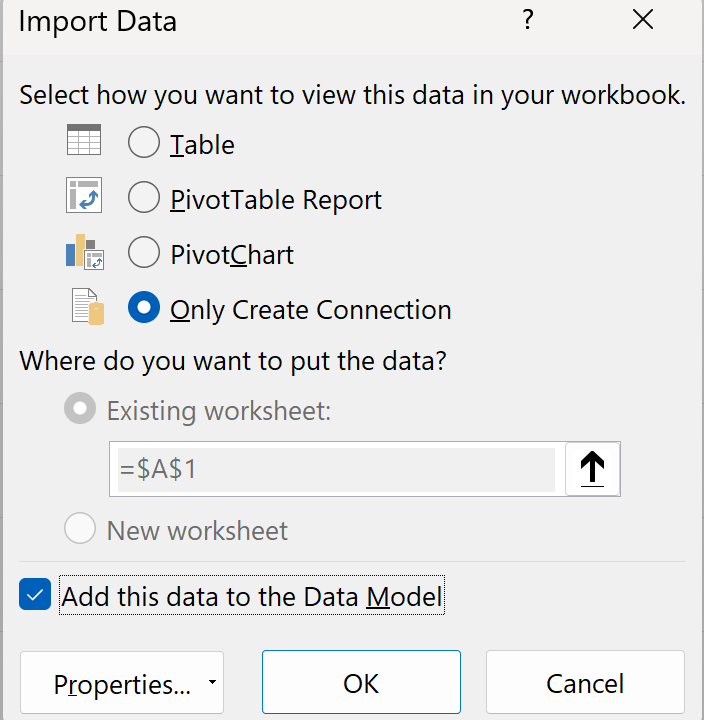Close the Import Data dialog window
Viewport: 704px width, 720px height.
click(643, 21)
